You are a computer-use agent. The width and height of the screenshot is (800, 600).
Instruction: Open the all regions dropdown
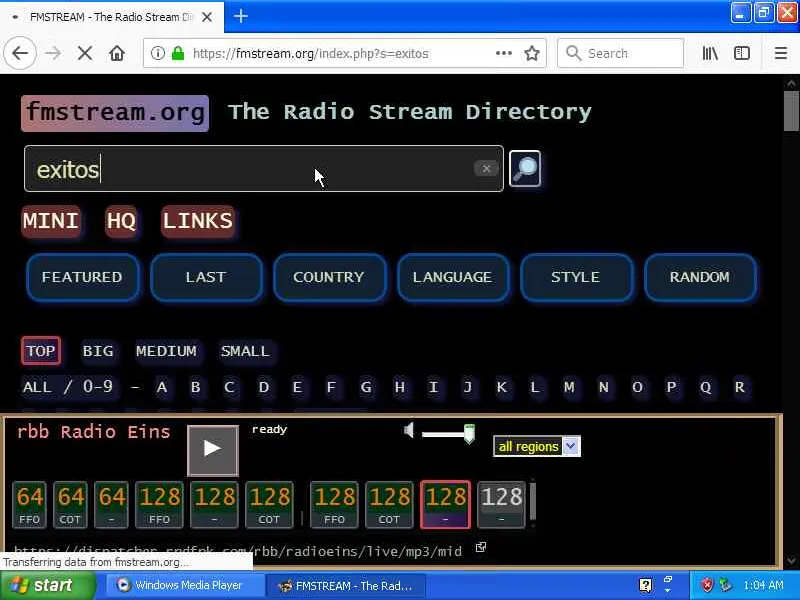537,446
